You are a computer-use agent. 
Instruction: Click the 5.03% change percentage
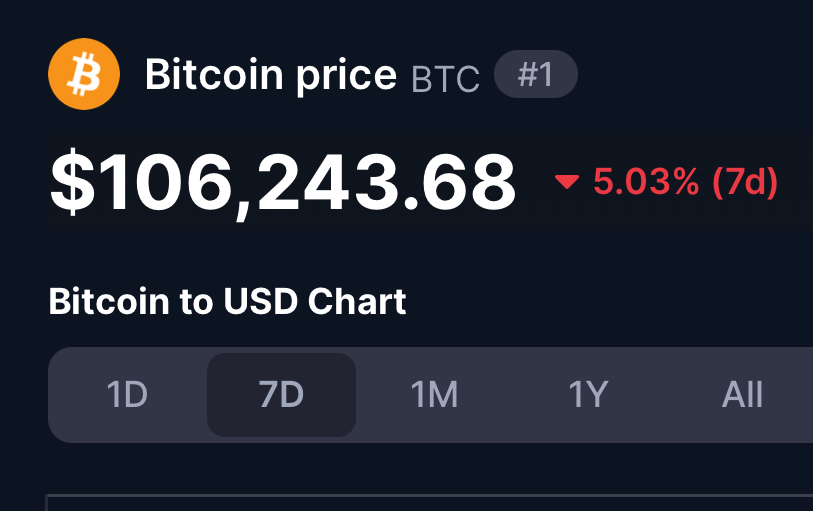click(x=646, y=182)
